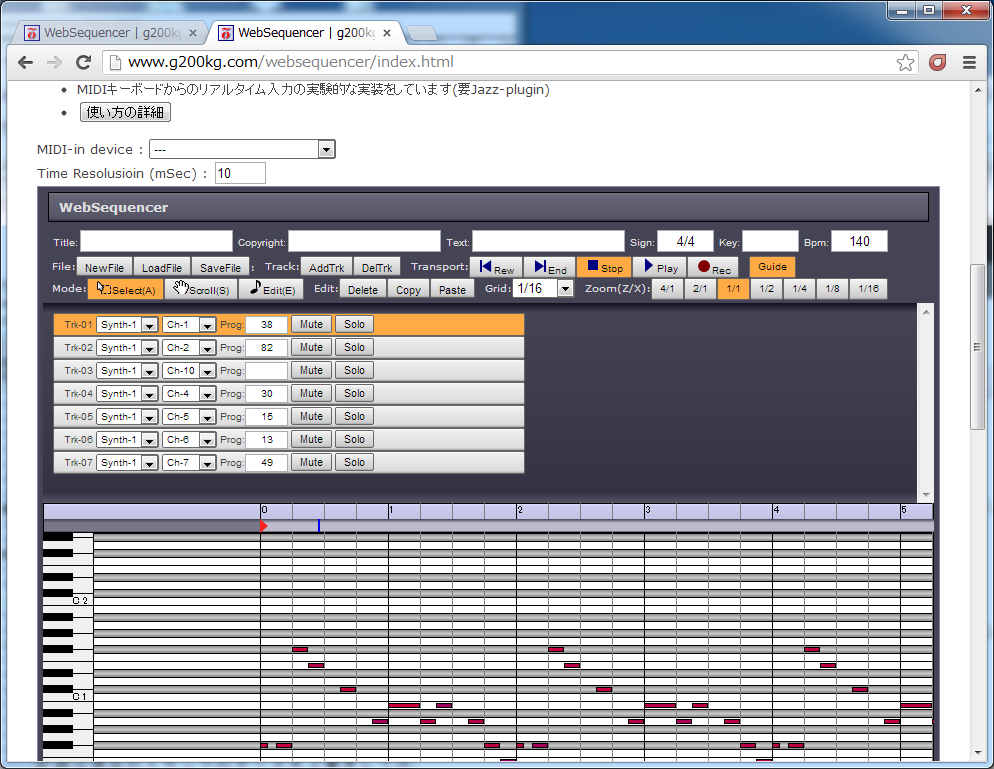The image size is (994, 769).
Task: Set zoom to 1/8
Action: [832, 289]
